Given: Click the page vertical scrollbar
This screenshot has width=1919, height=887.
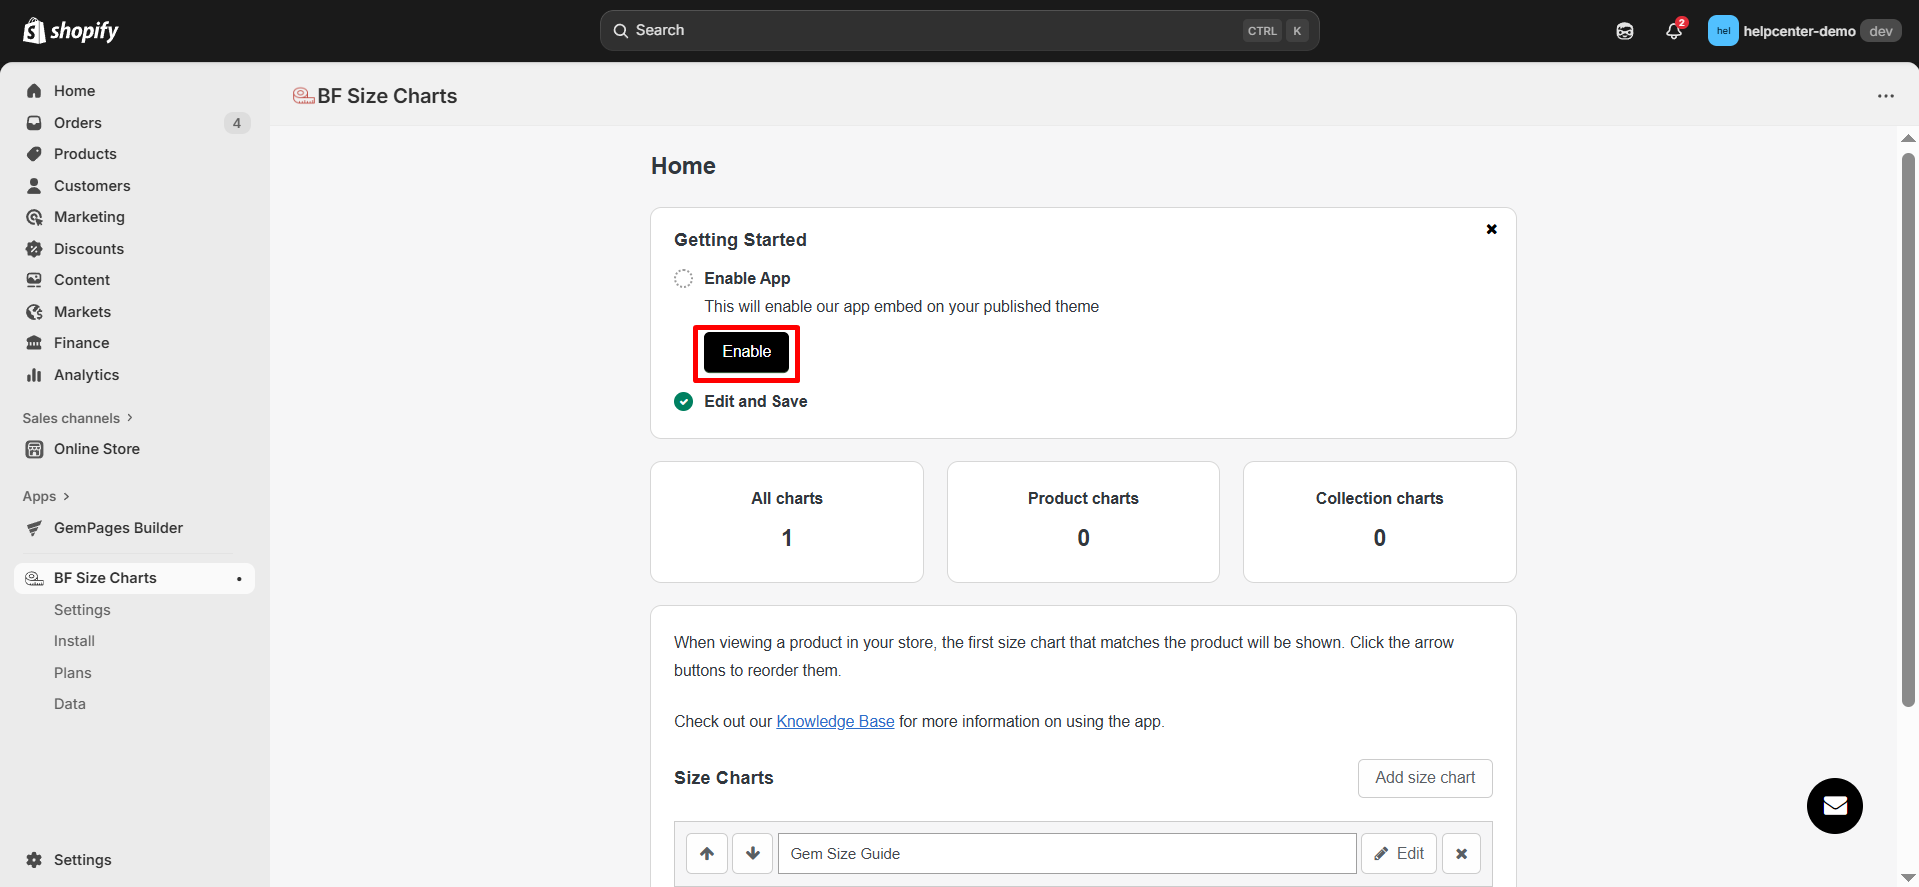Looking at the screenshot, I should [x=1908, y=430].
